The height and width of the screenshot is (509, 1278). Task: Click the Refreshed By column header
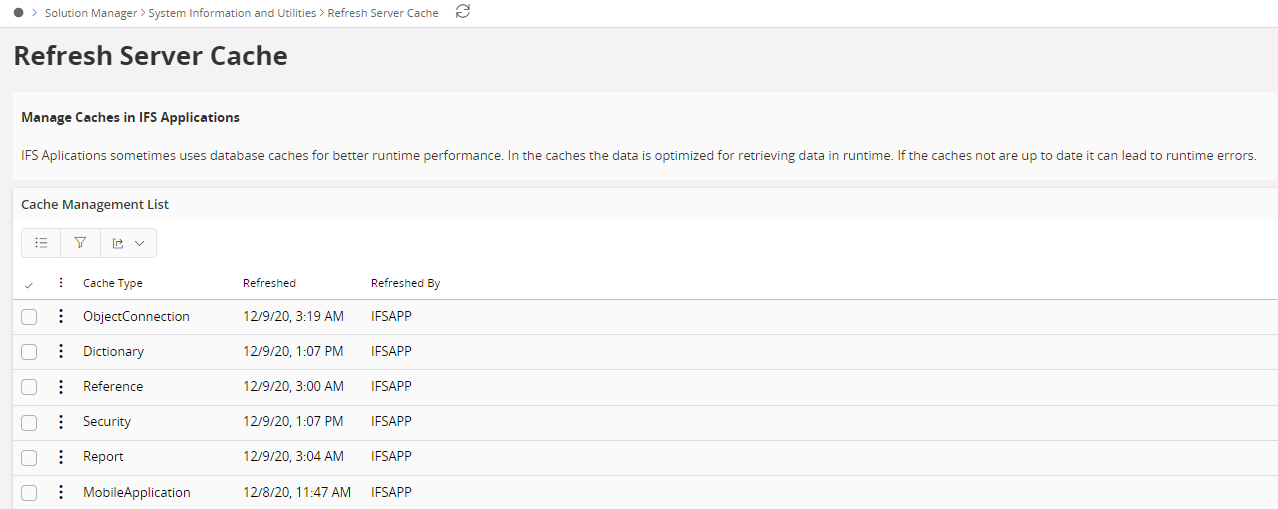[405, 283]
